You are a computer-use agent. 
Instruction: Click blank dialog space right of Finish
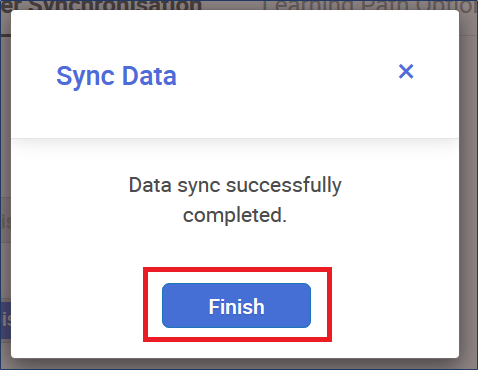click(x=395, y=305)
